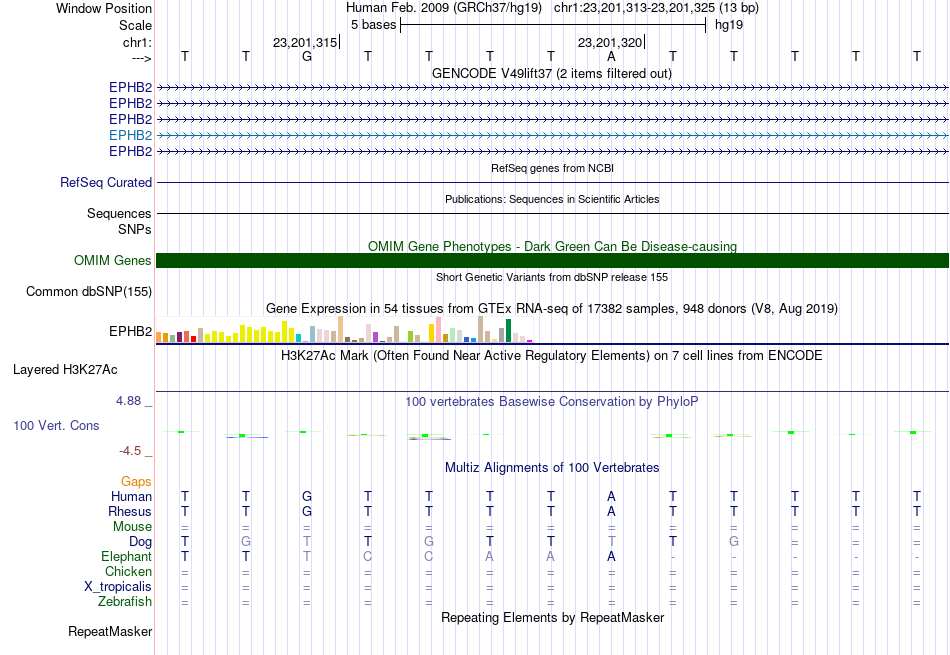Select the X_tropicalis alignment row label
This screenshot has width=950, height=655.
tap(118, 587)
